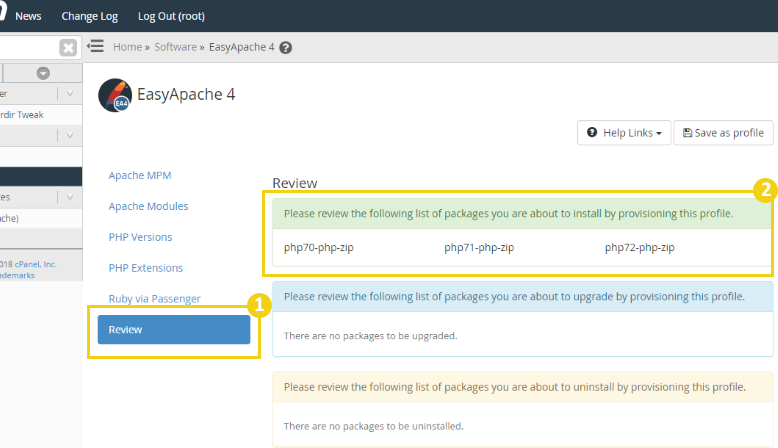Select the dark highlighted sidebar row
The image size is (778, 448).
[x=41, y=177]
